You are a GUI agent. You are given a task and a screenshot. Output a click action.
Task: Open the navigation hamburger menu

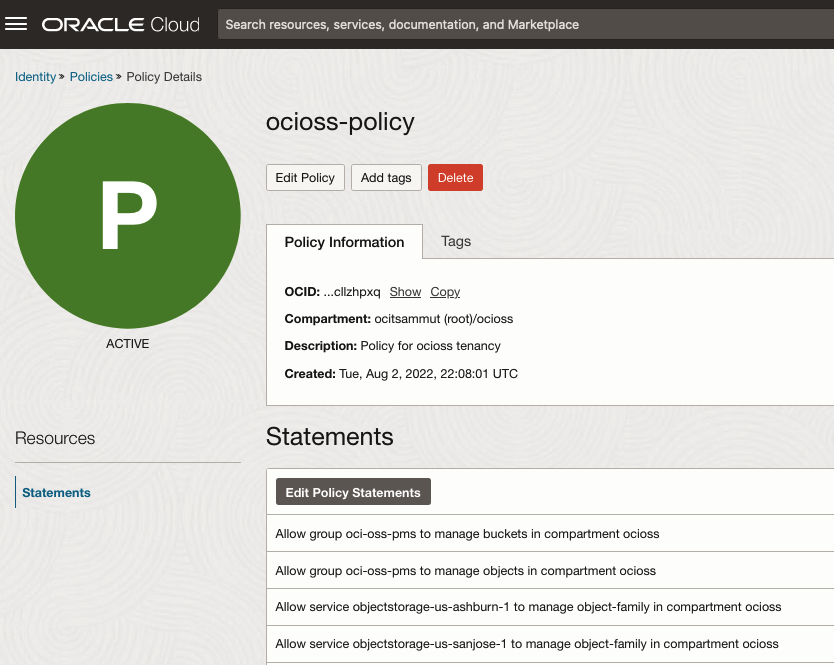click(16, 24)
